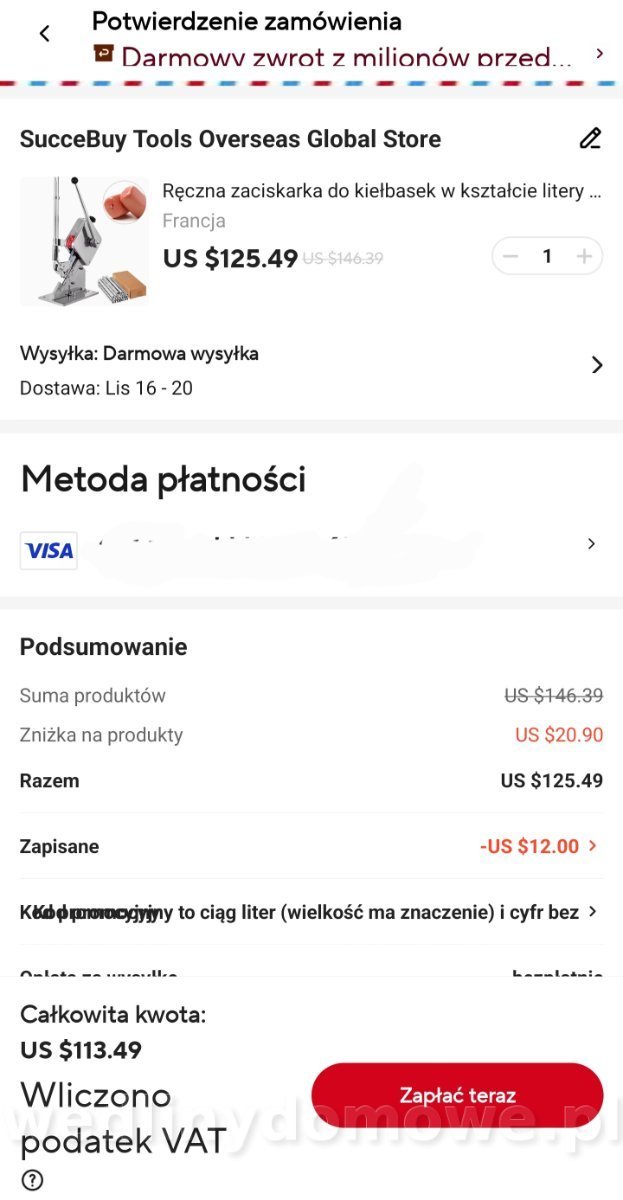Open the free returns banner icon
The width and height of the screenshot is (623, 1200).
103,53
